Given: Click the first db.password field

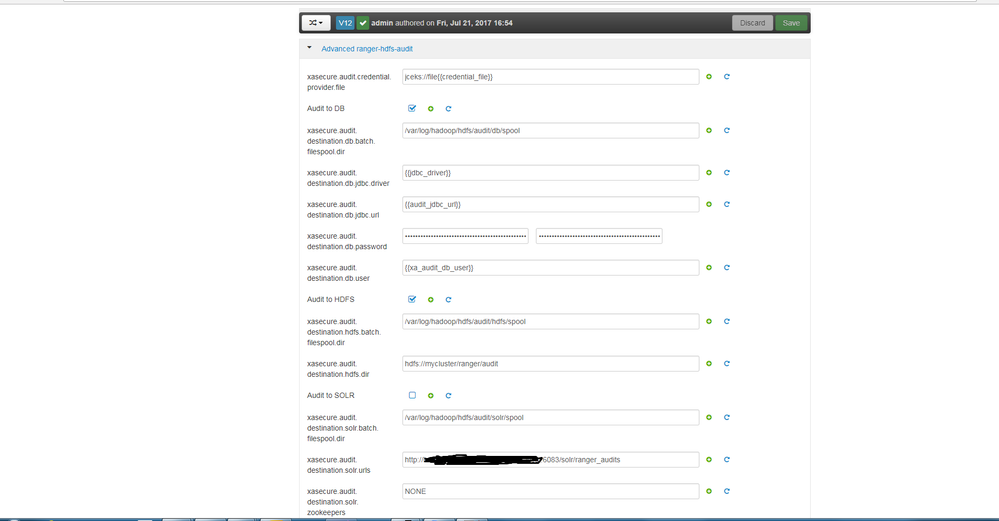Looking at the screenshot, I should tap(465, 236).
